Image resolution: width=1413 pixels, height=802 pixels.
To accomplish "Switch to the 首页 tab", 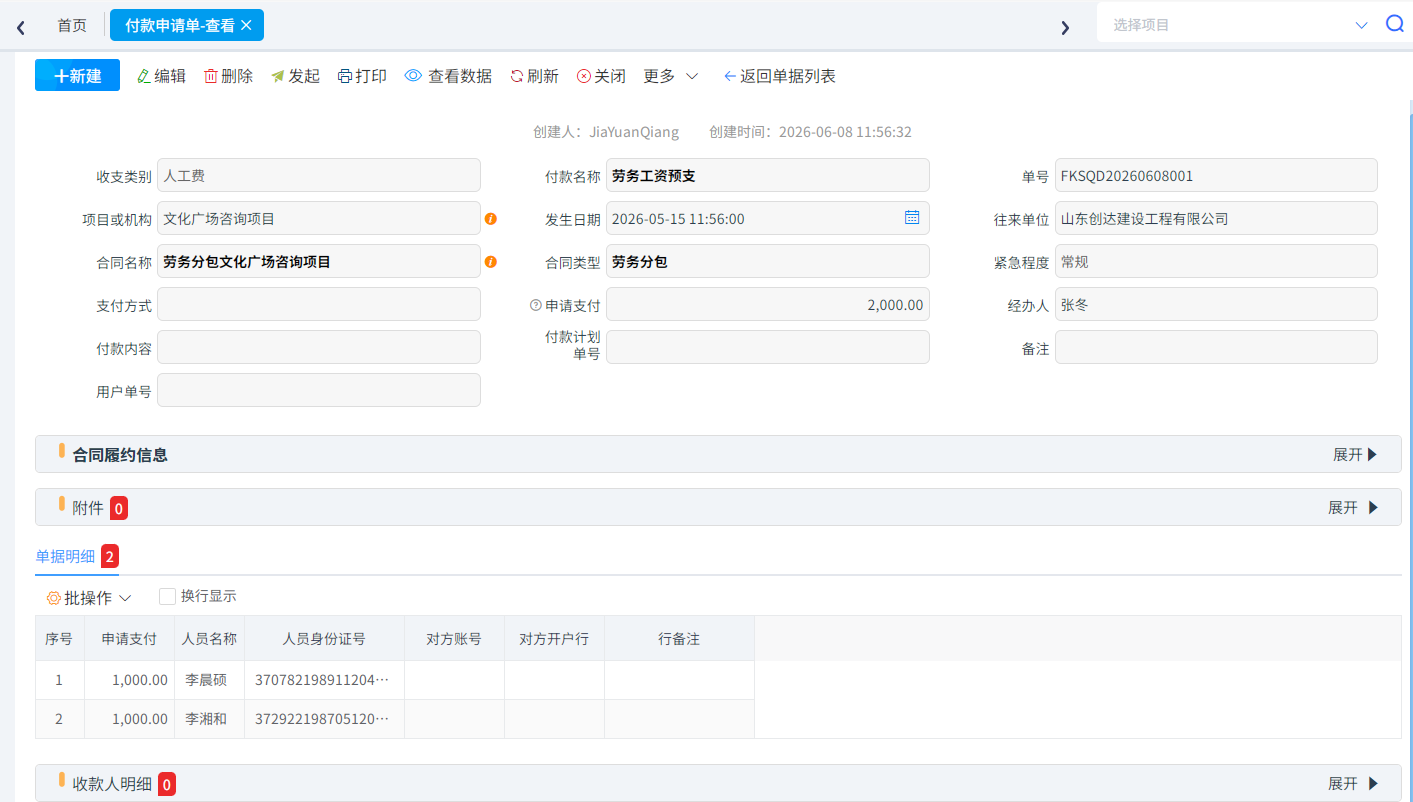I will coord(72,25).
